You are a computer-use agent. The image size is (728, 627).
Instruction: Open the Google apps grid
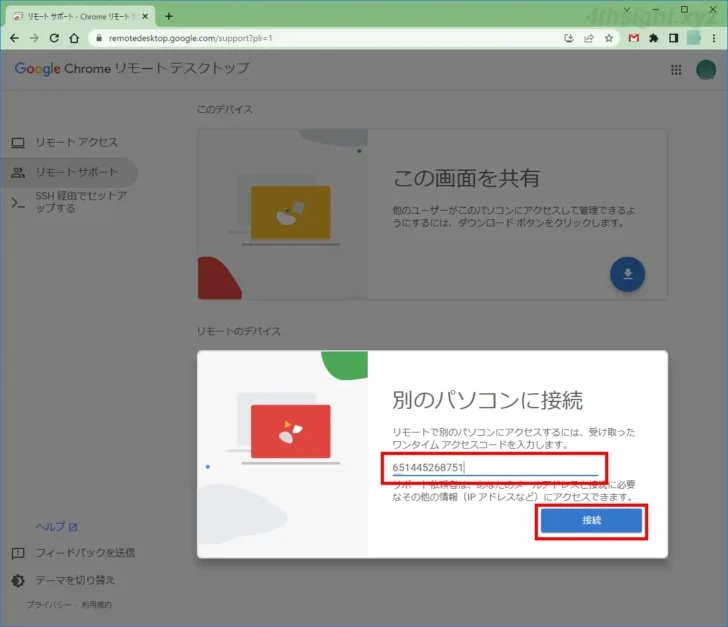point(676,70)
